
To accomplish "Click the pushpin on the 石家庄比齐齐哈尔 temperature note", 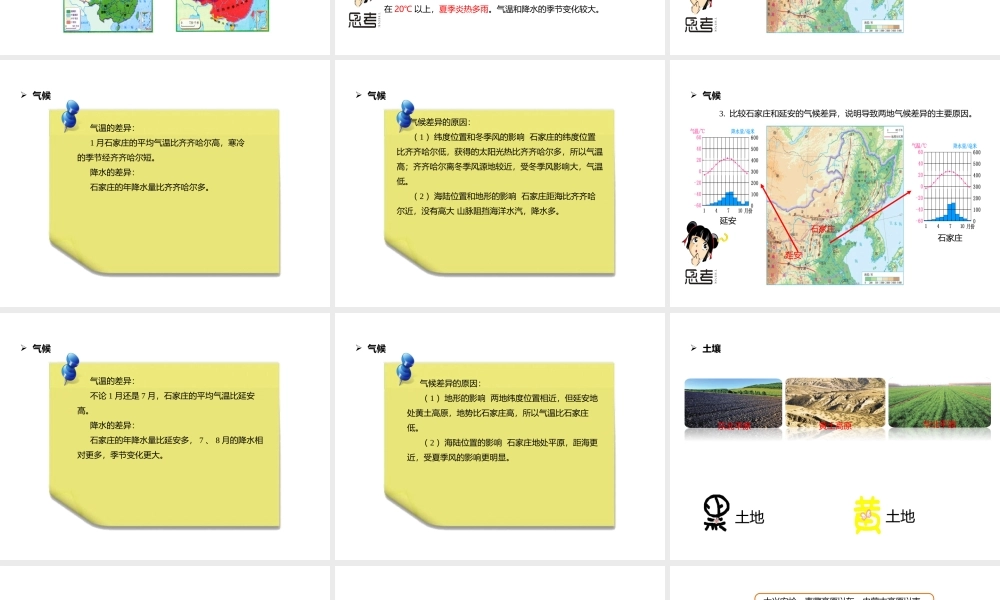I will [70, 115].
